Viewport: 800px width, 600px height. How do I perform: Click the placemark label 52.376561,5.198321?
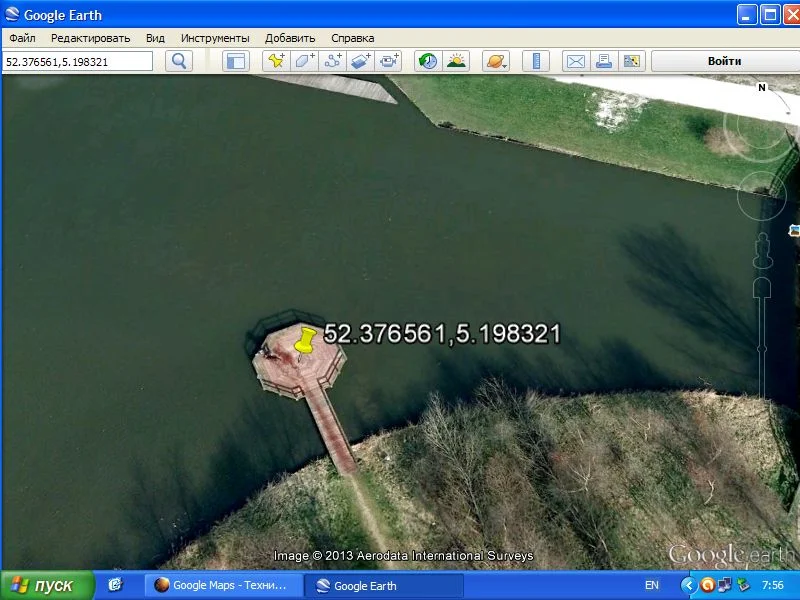pyautogui.click(x=442, y=334)
